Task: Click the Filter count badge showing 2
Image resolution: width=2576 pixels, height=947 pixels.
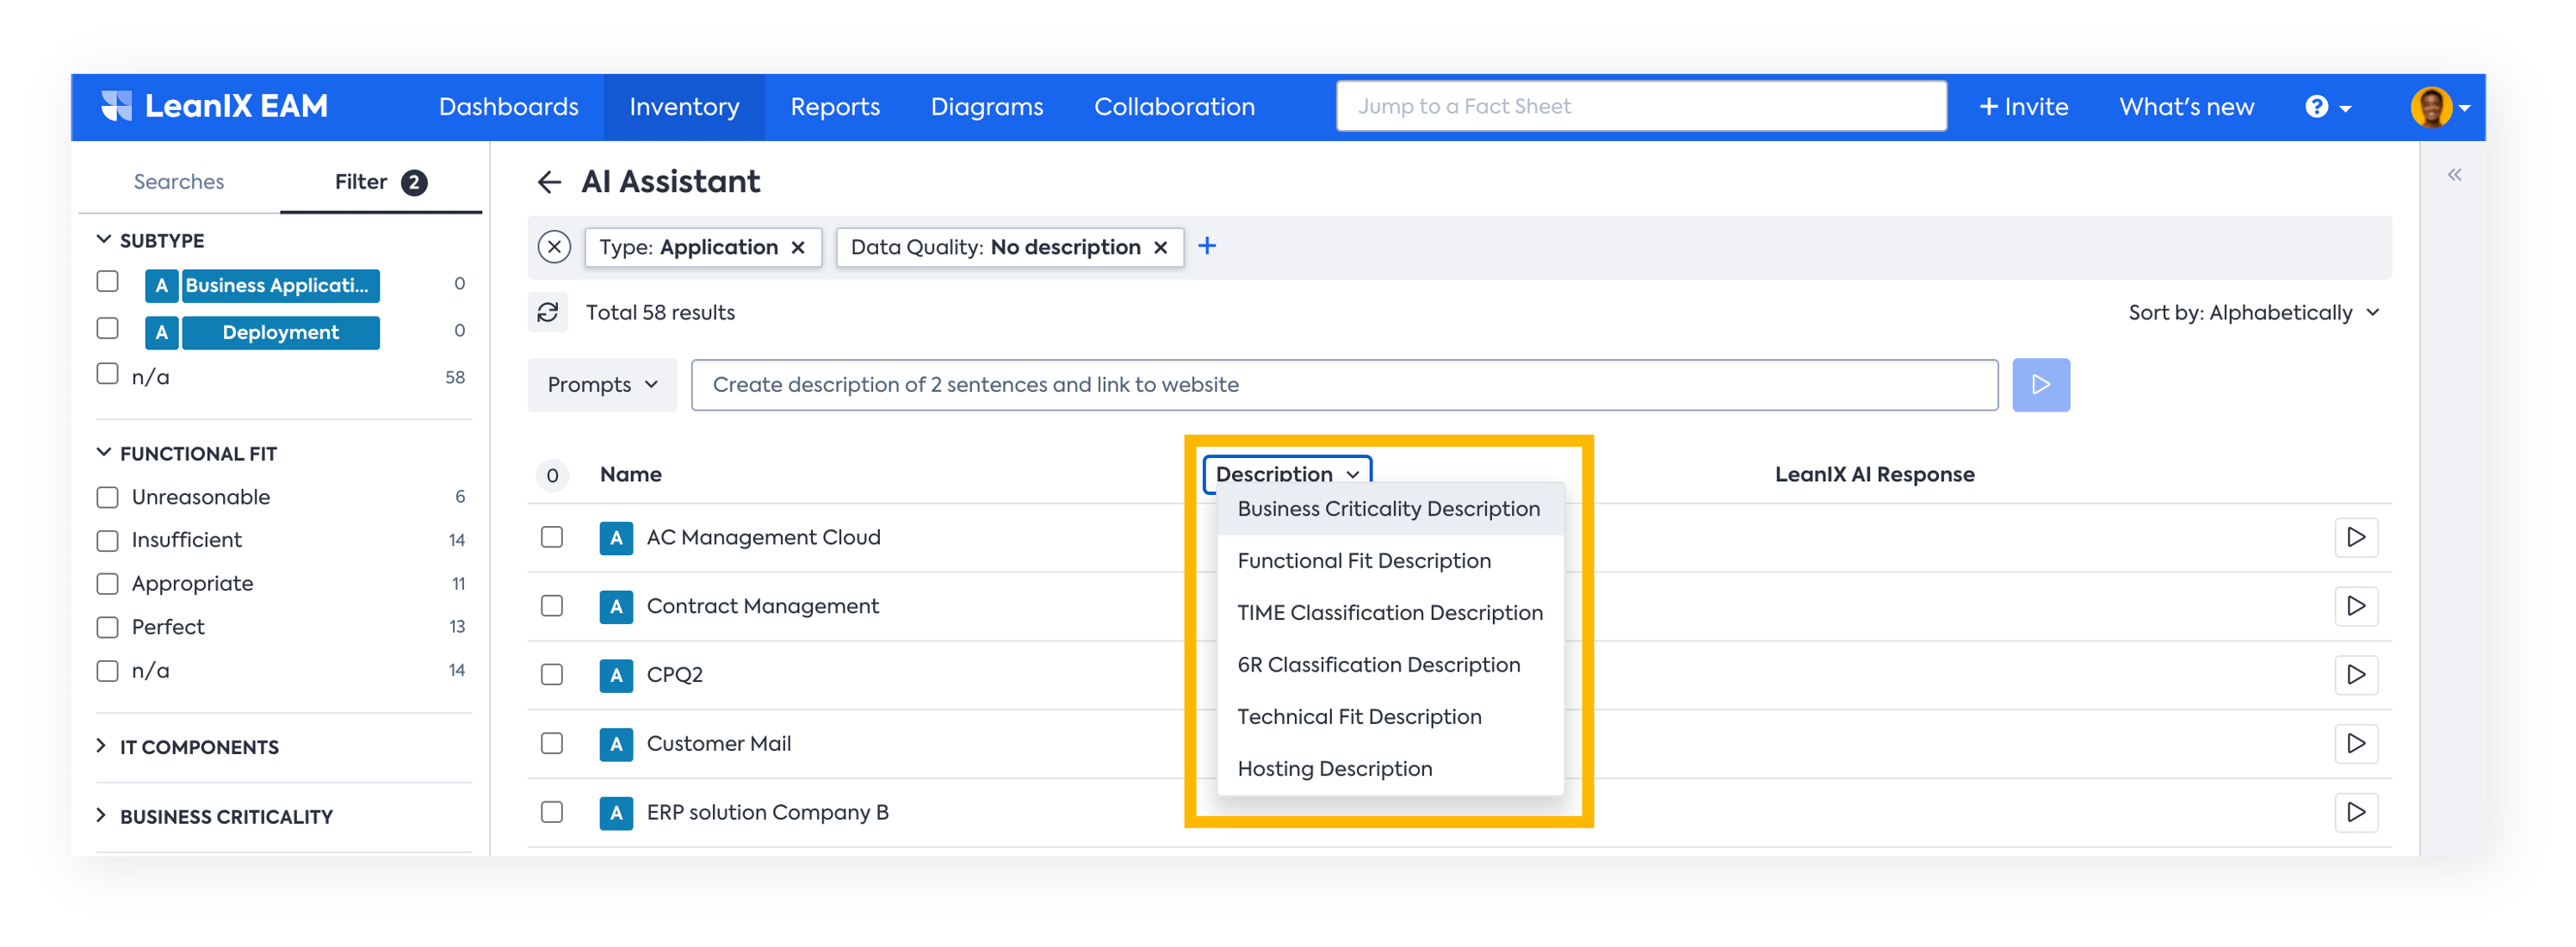Action: coord(414,182)
